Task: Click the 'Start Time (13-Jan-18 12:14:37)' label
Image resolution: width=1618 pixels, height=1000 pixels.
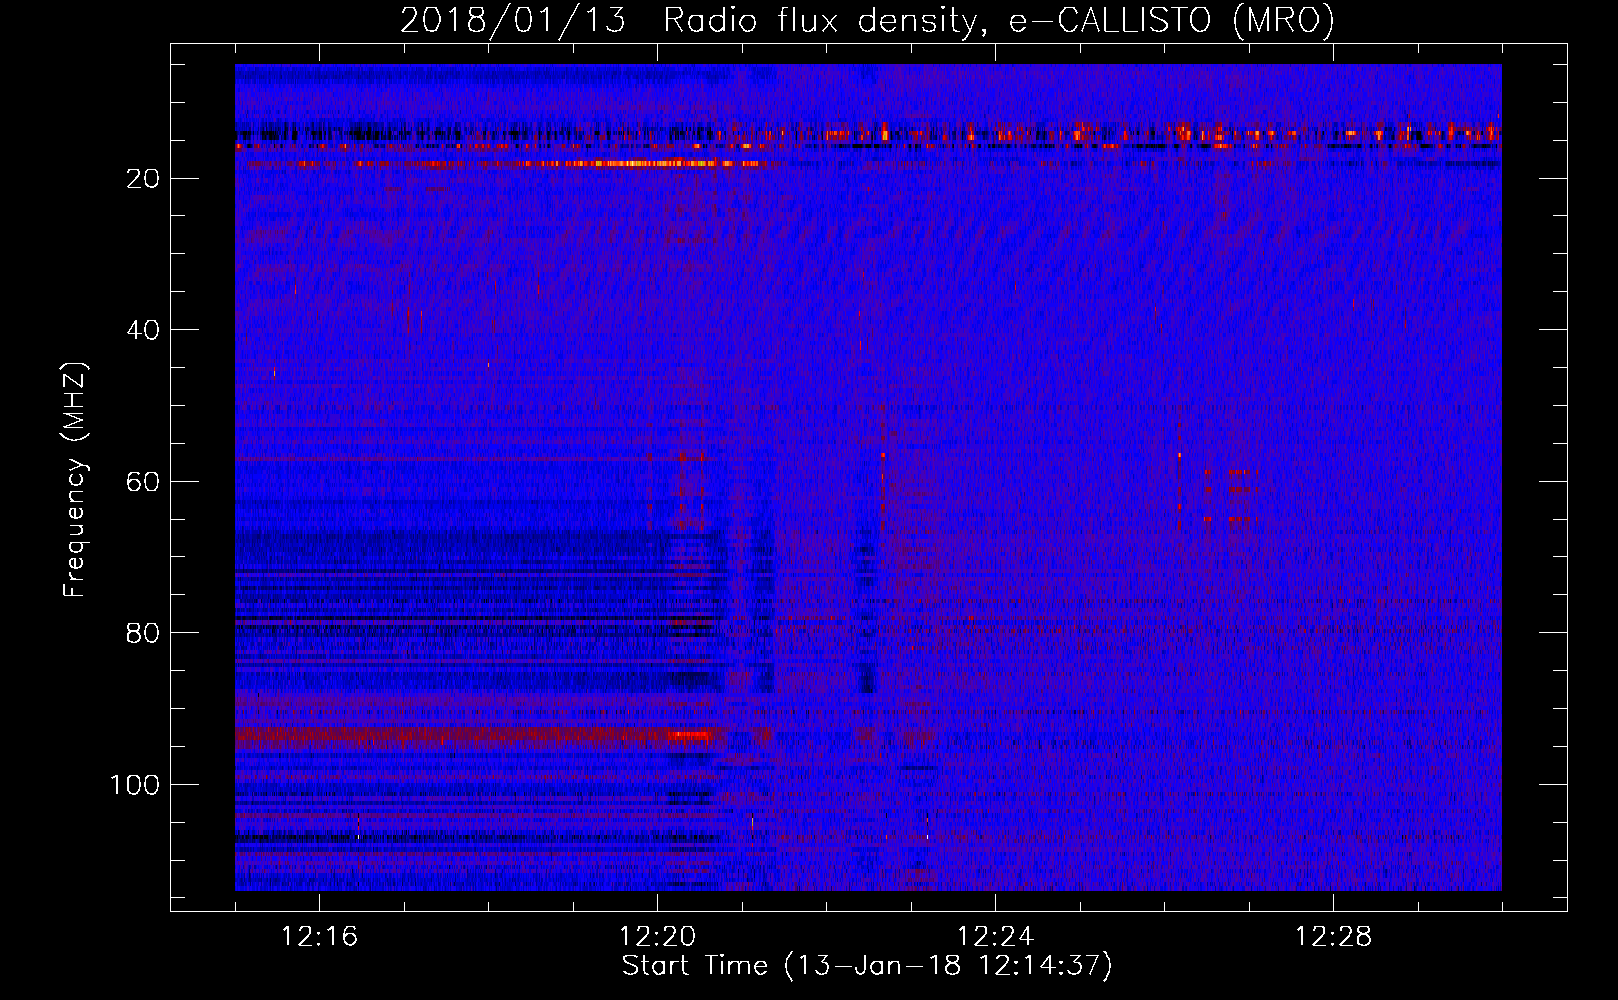Action: [867, 966]
